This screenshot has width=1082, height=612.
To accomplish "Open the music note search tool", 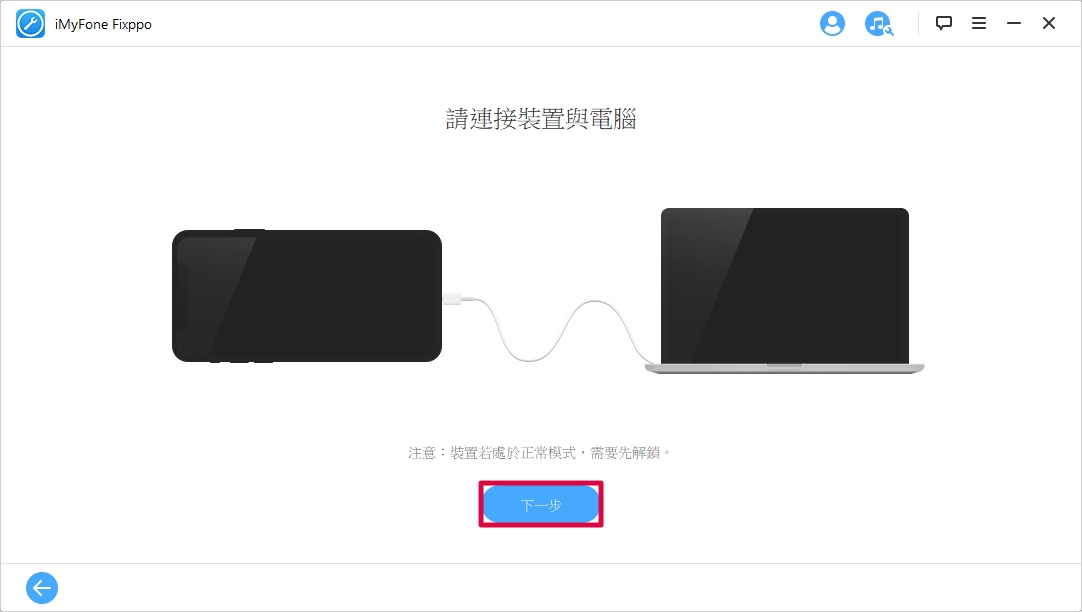I will point(878,23).
